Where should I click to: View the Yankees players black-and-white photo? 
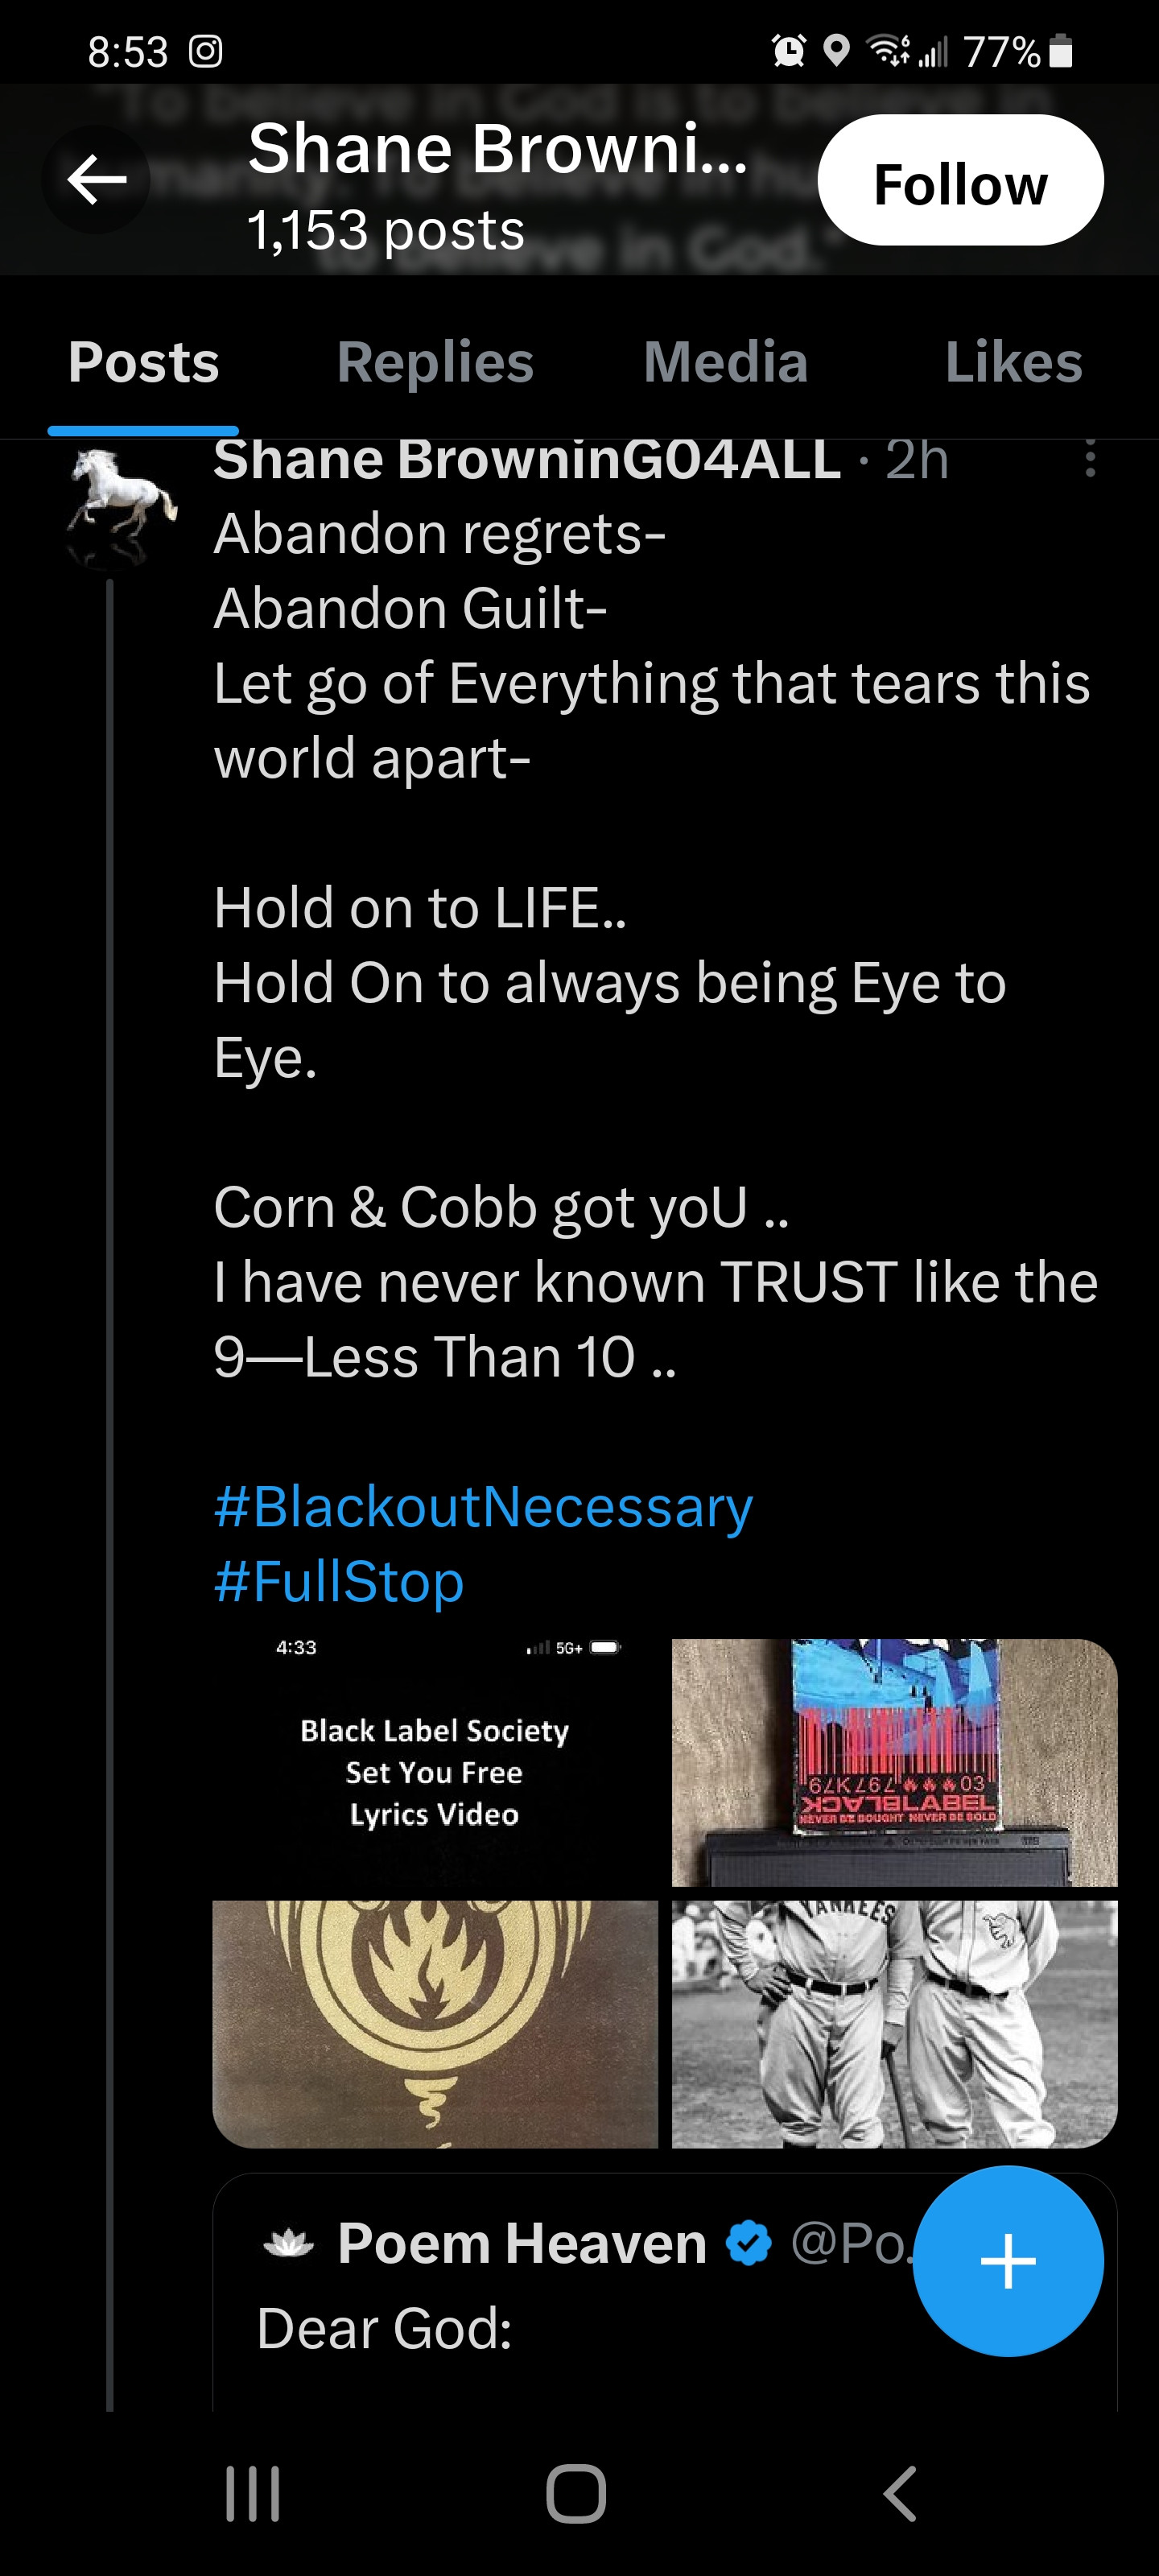[x=894, y=2023]
